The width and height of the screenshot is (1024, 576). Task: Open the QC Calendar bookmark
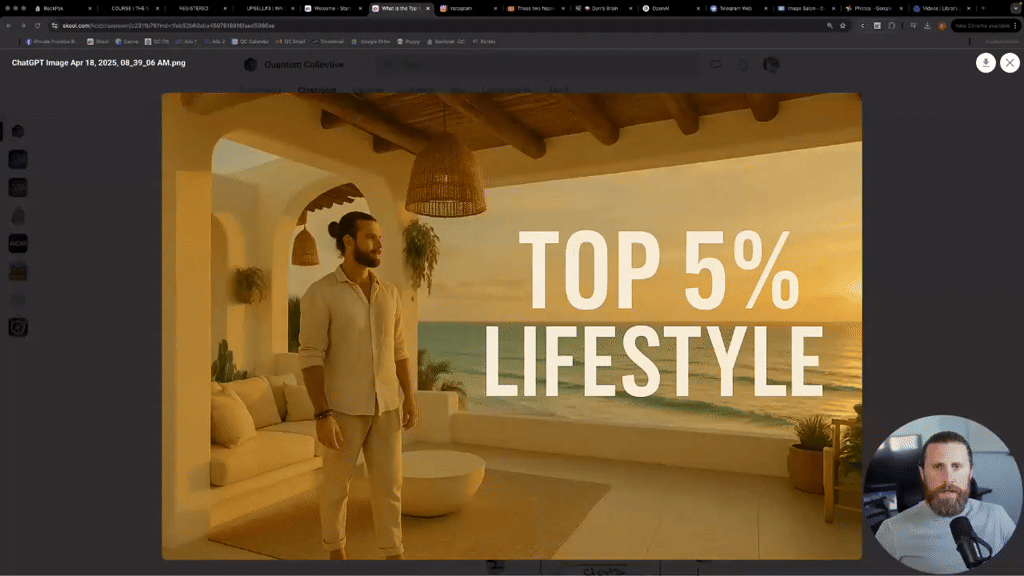(250, 41)
